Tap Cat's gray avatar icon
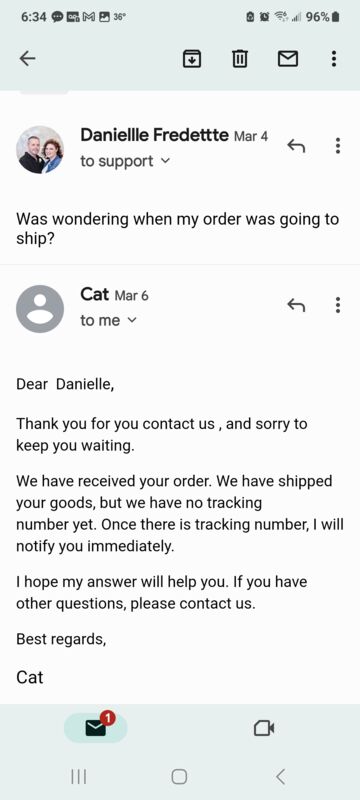The width and height of the screenshot is (360, 800). coord(40,309)
